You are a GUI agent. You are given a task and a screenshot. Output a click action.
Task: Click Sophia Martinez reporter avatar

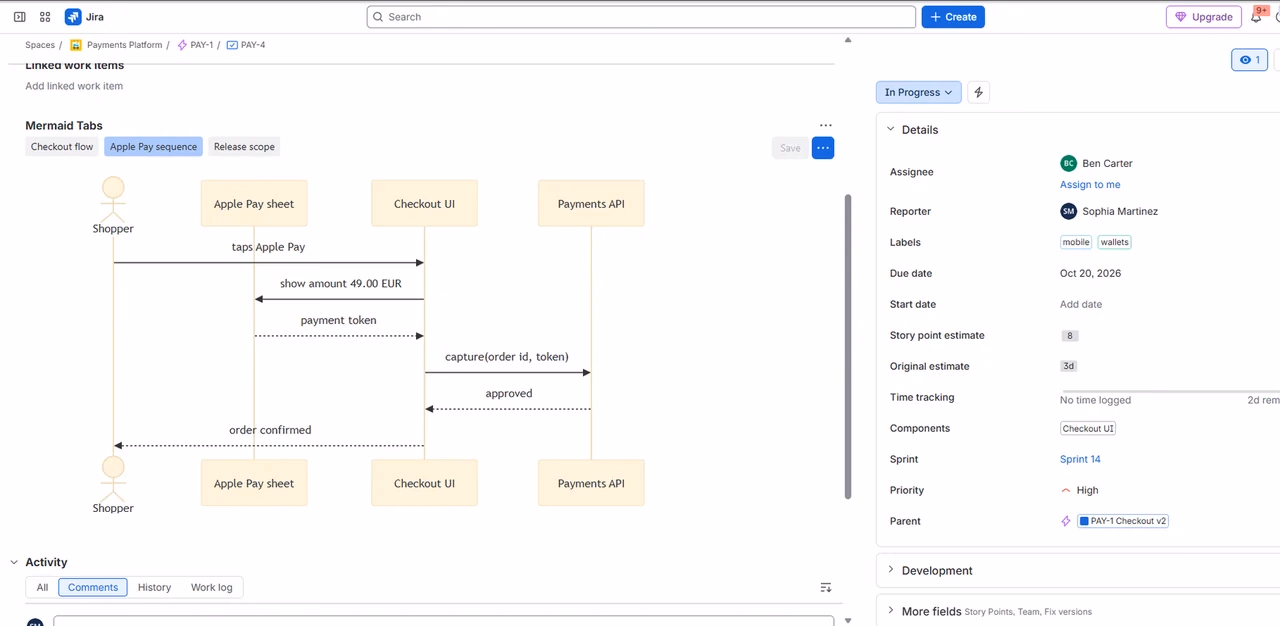[1069, 211]
